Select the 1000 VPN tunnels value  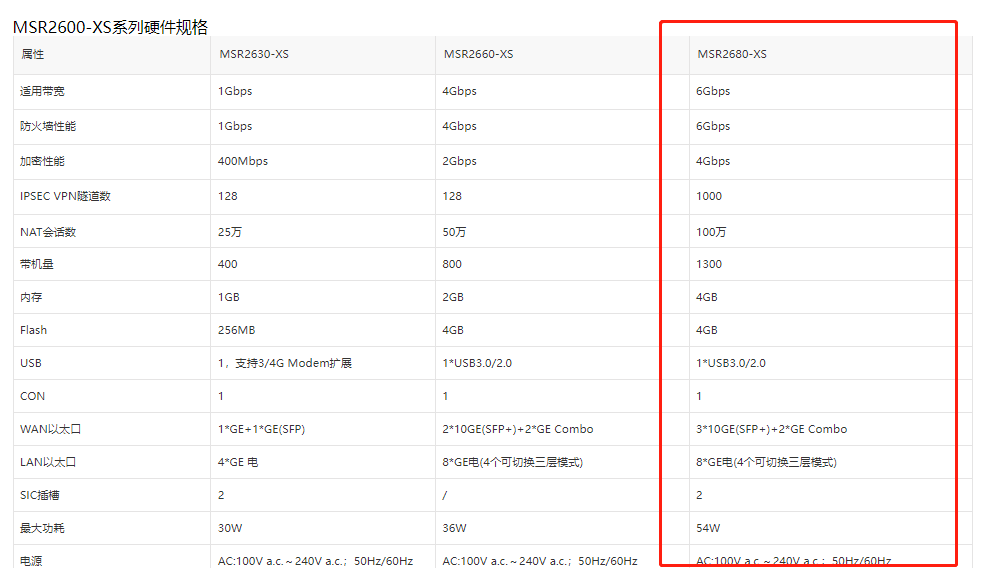tap(709, 196)
